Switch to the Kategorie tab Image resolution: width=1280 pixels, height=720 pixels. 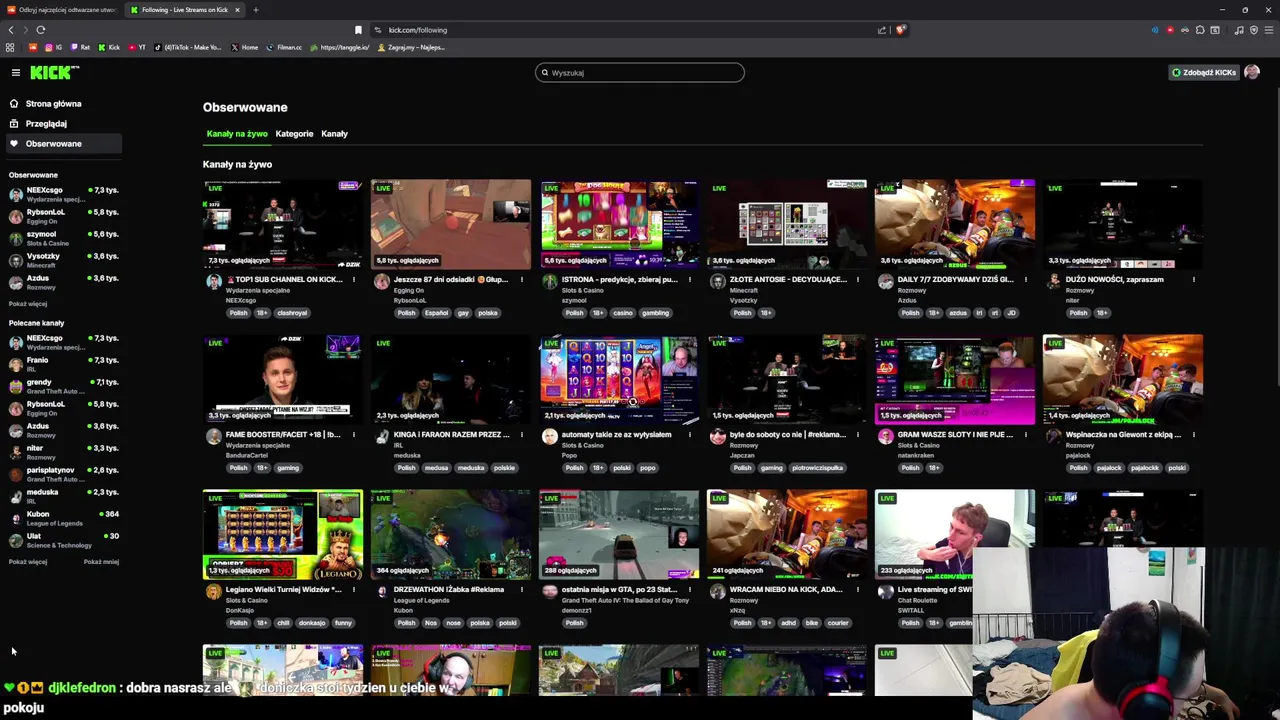click(x=294, y=133)
